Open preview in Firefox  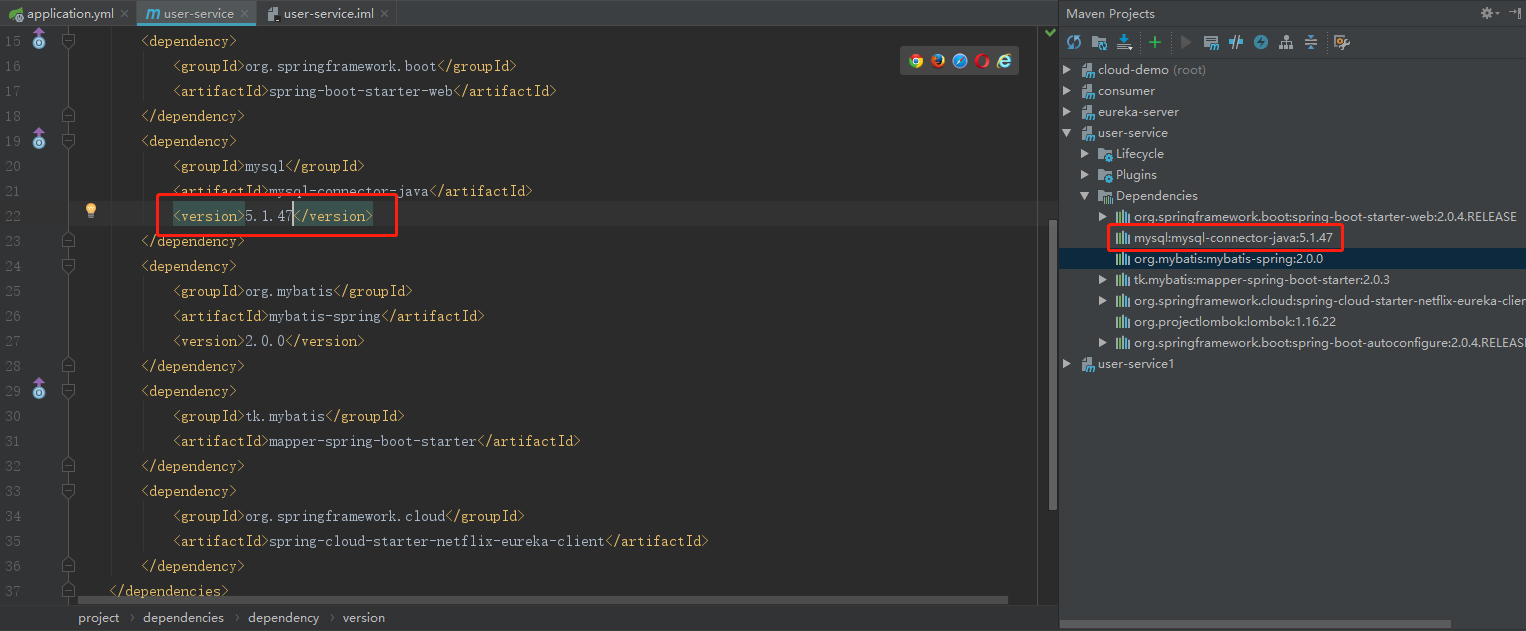click(x=938, y=60)
